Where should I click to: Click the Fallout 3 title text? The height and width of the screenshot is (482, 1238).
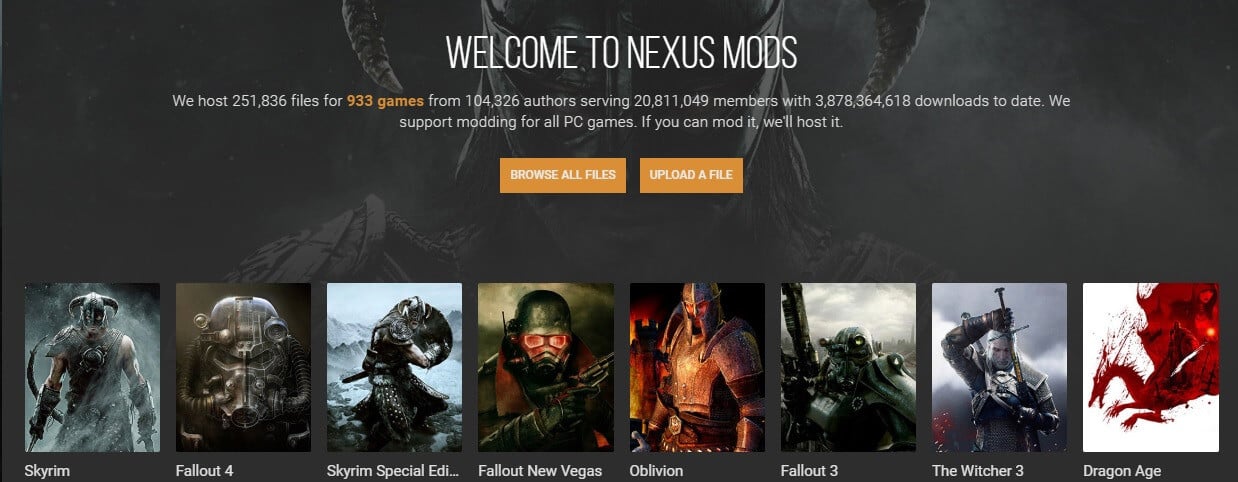tap(809, 471)
